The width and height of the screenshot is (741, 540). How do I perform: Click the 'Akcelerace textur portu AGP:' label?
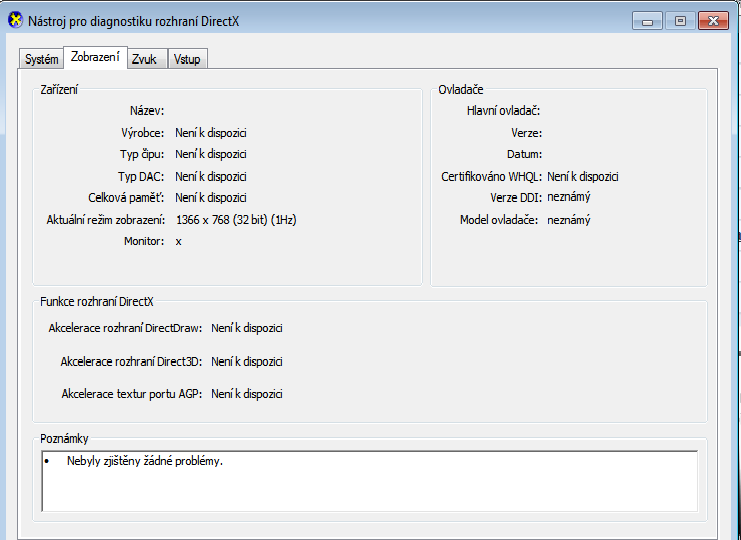(132, 394)
